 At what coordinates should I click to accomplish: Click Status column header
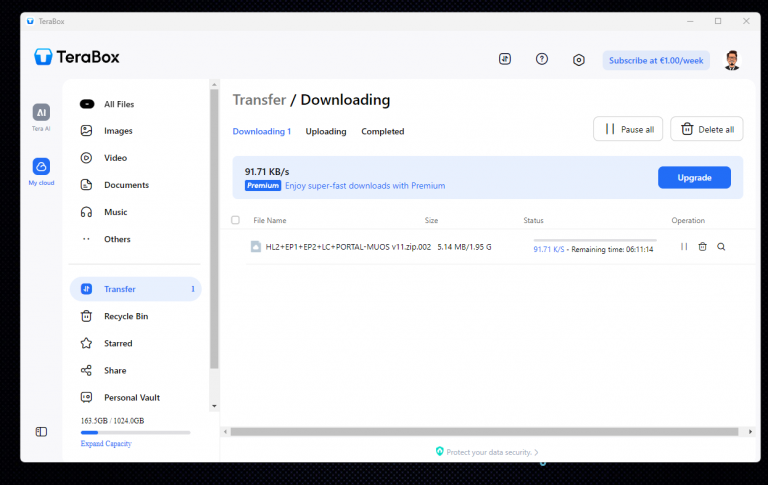point(533,220)
